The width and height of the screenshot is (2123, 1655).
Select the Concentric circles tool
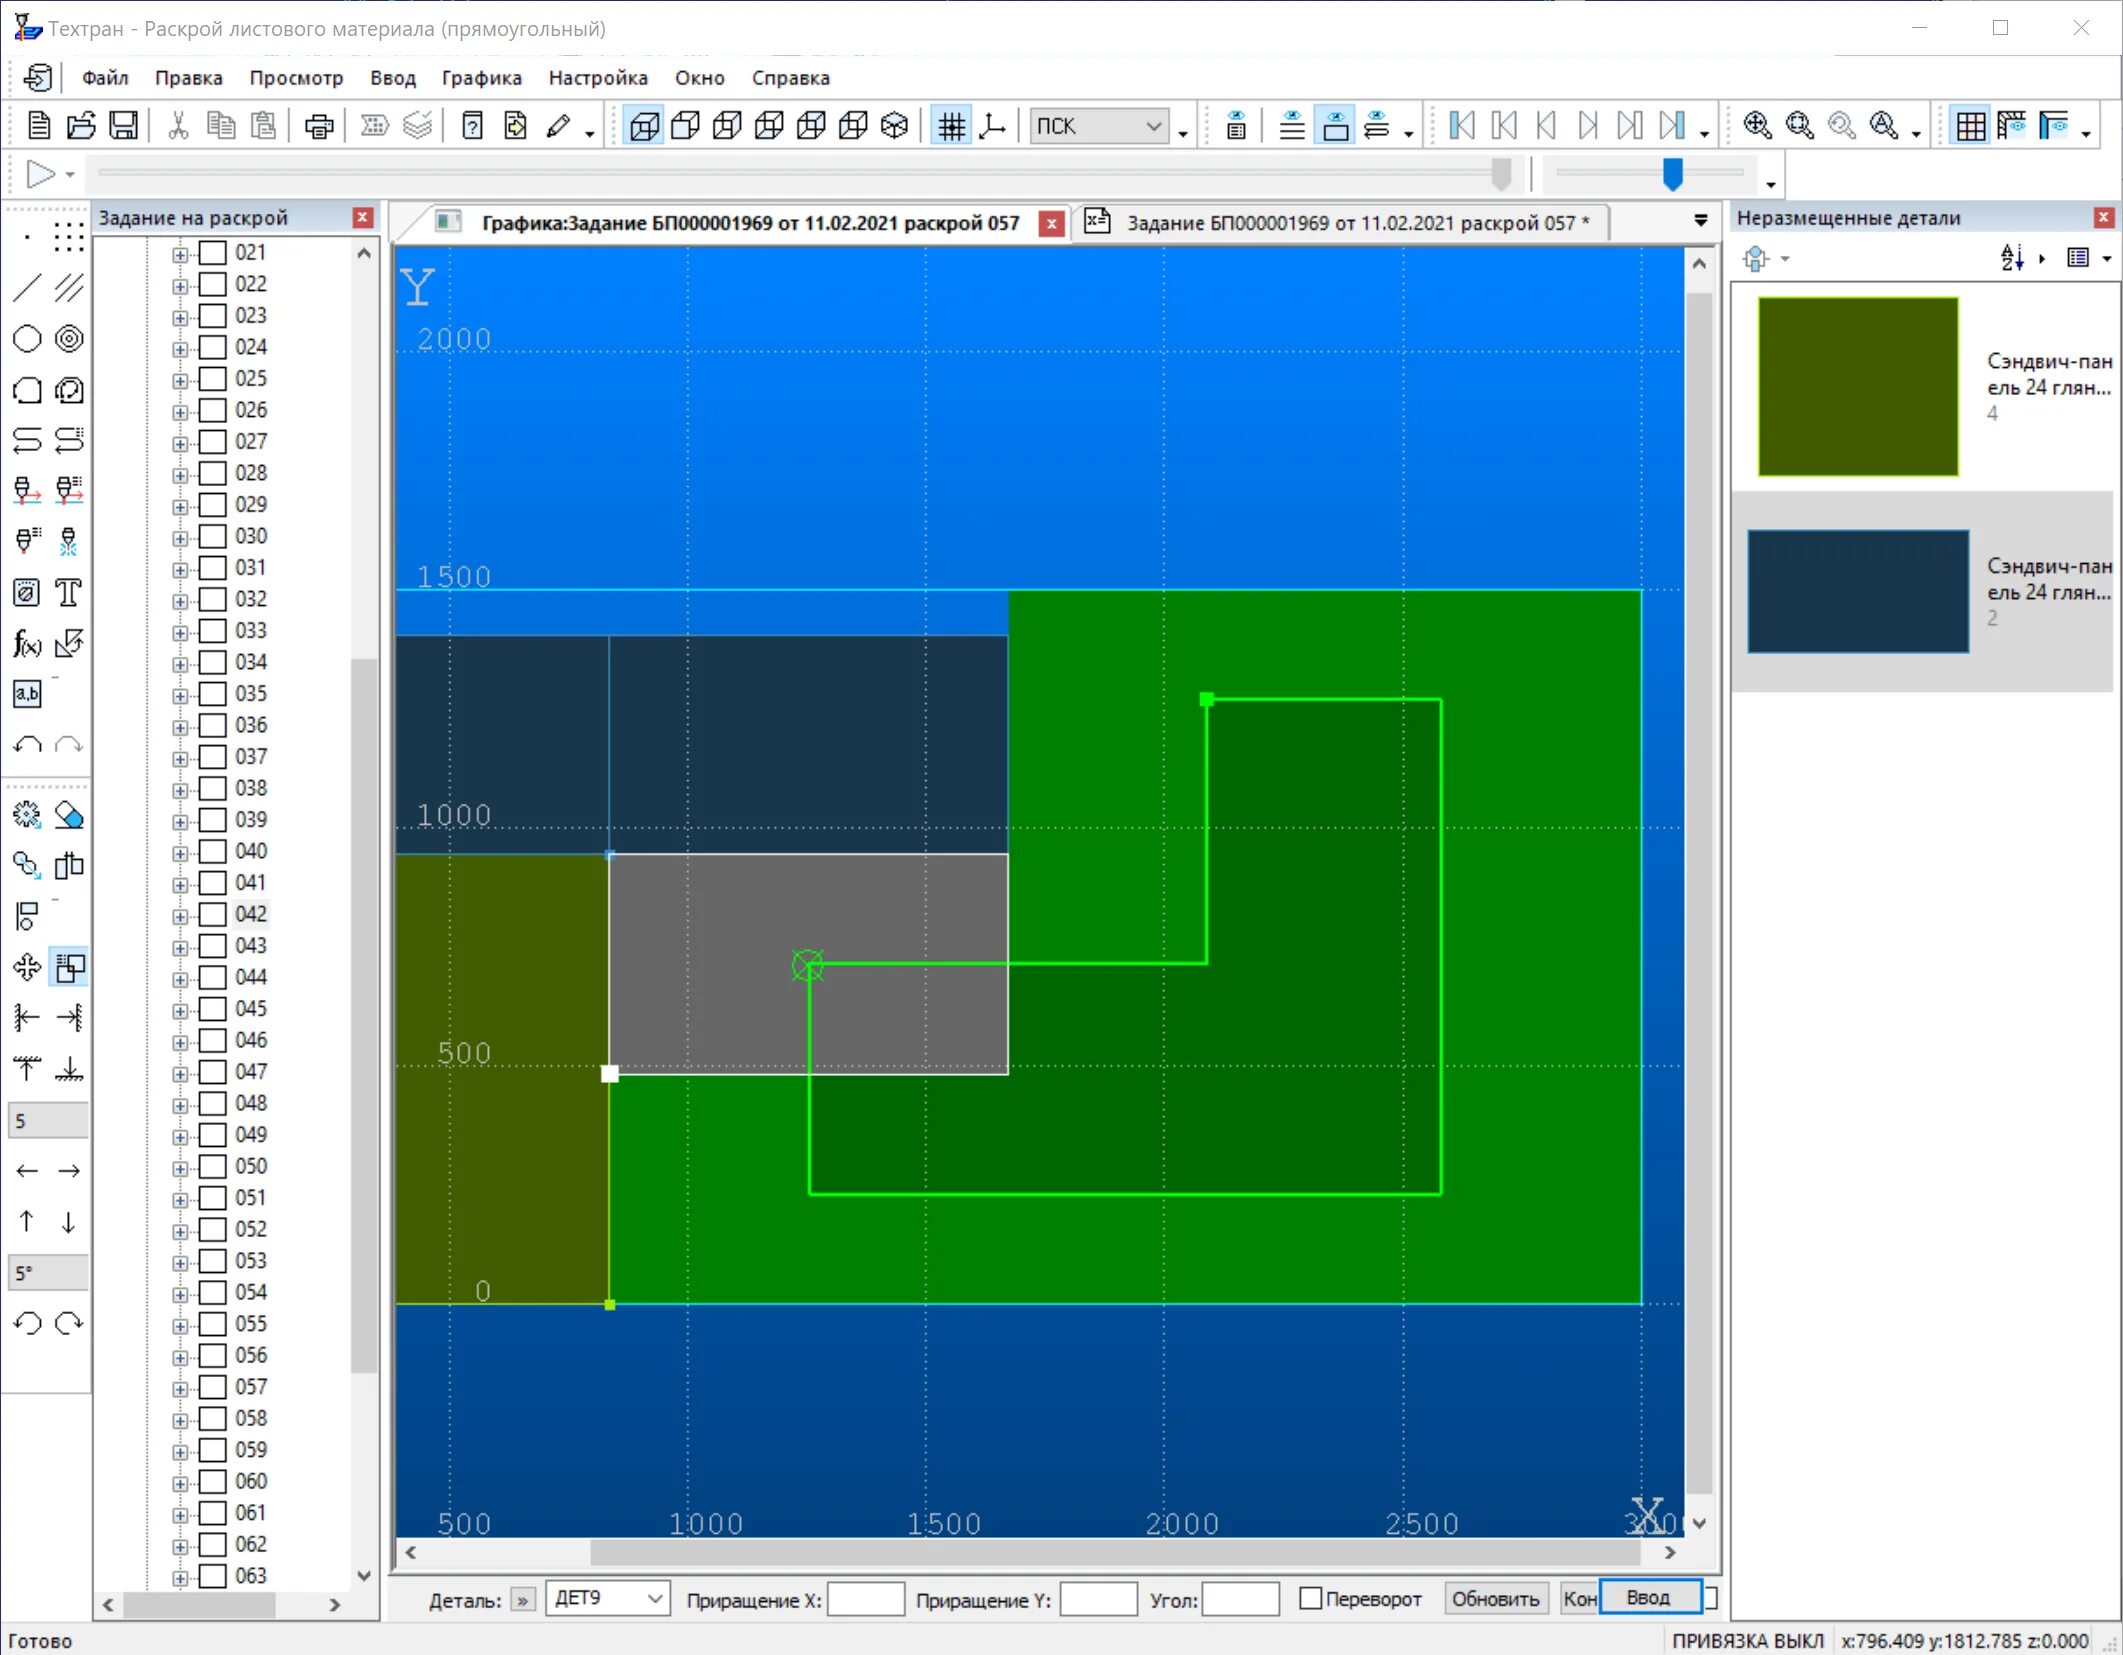click(x=69, y=339)
